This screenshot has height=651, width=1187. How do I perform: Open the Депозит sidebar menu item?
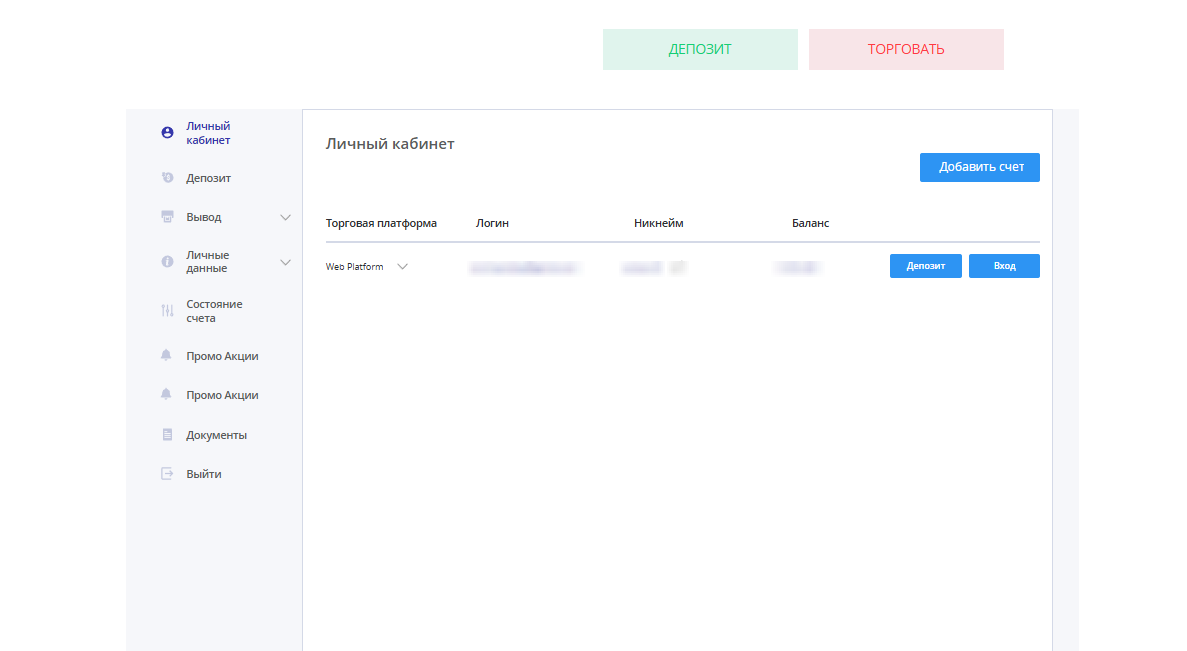pyautogui.click(x=207, y=178)
